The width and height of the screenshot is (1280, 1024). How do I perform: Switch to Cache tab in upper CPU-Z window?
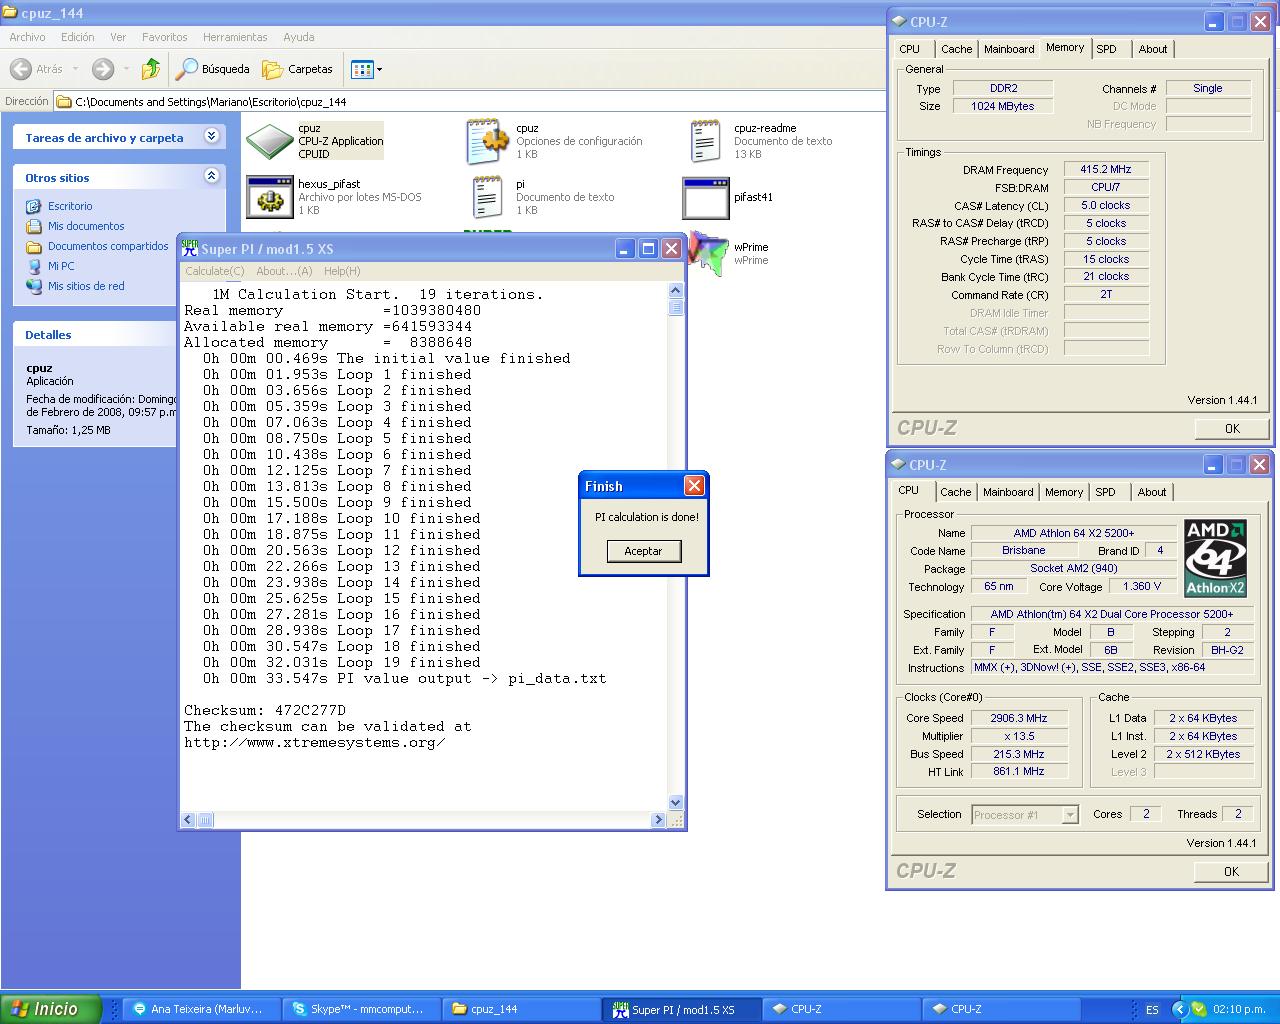tap(956, 49)
